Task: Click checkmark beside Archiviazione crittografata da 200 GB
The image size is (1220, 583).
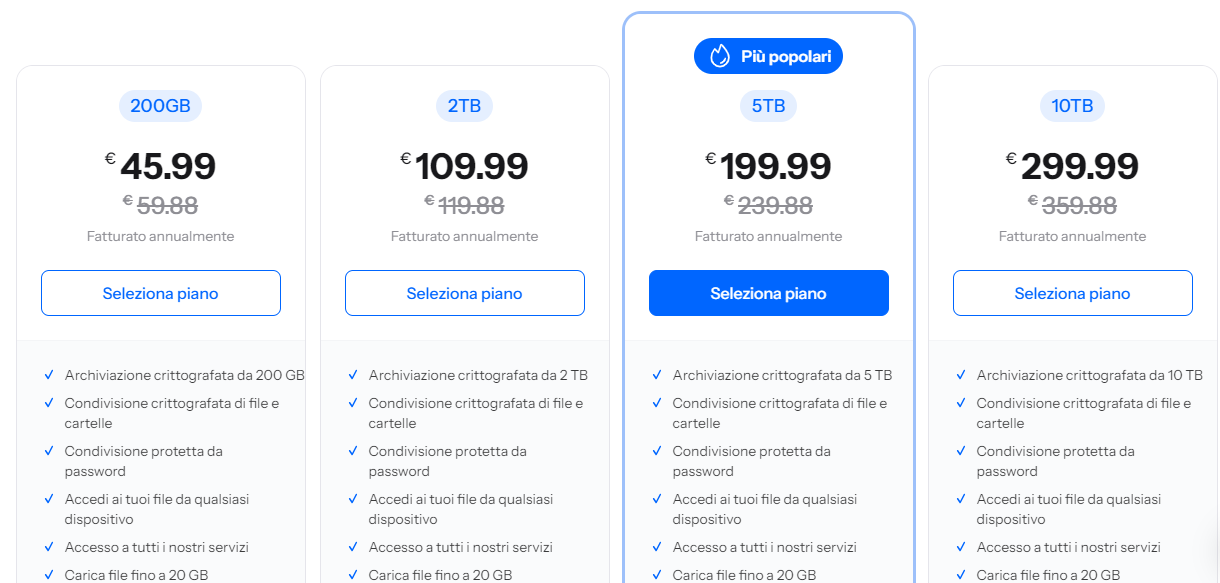Action: click(x=49, y=375)
